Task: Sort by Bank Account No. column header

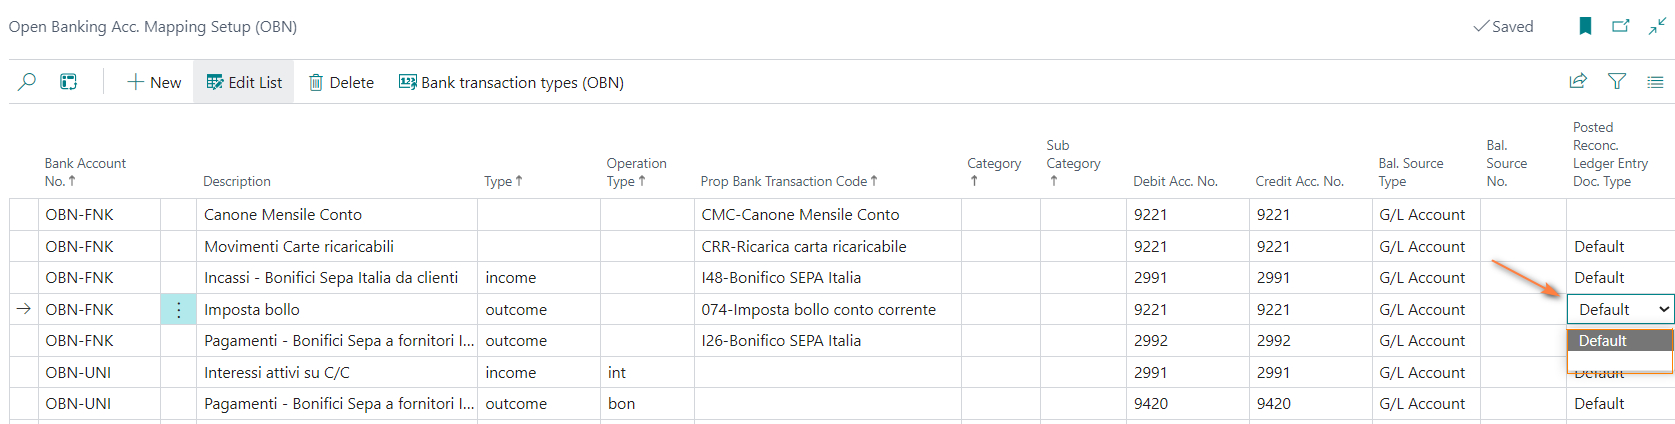Action: coord(85,172)
